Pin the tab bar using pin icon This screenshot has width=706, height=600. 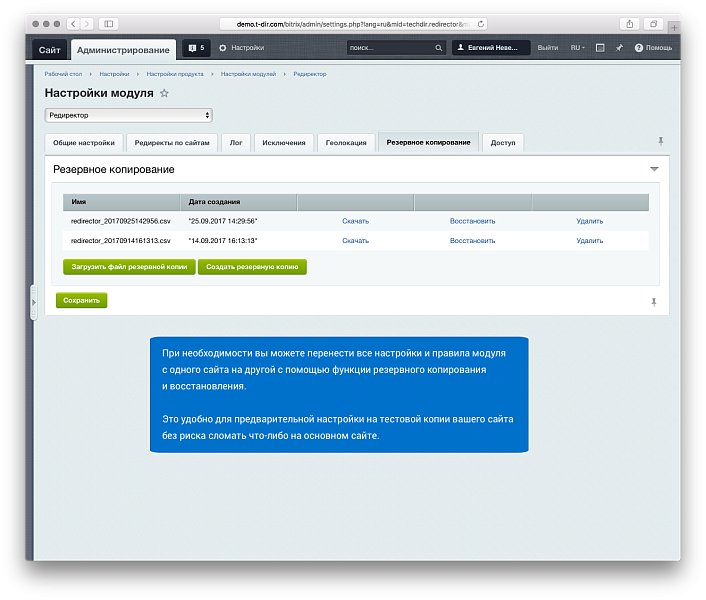[x=659, y=141]
